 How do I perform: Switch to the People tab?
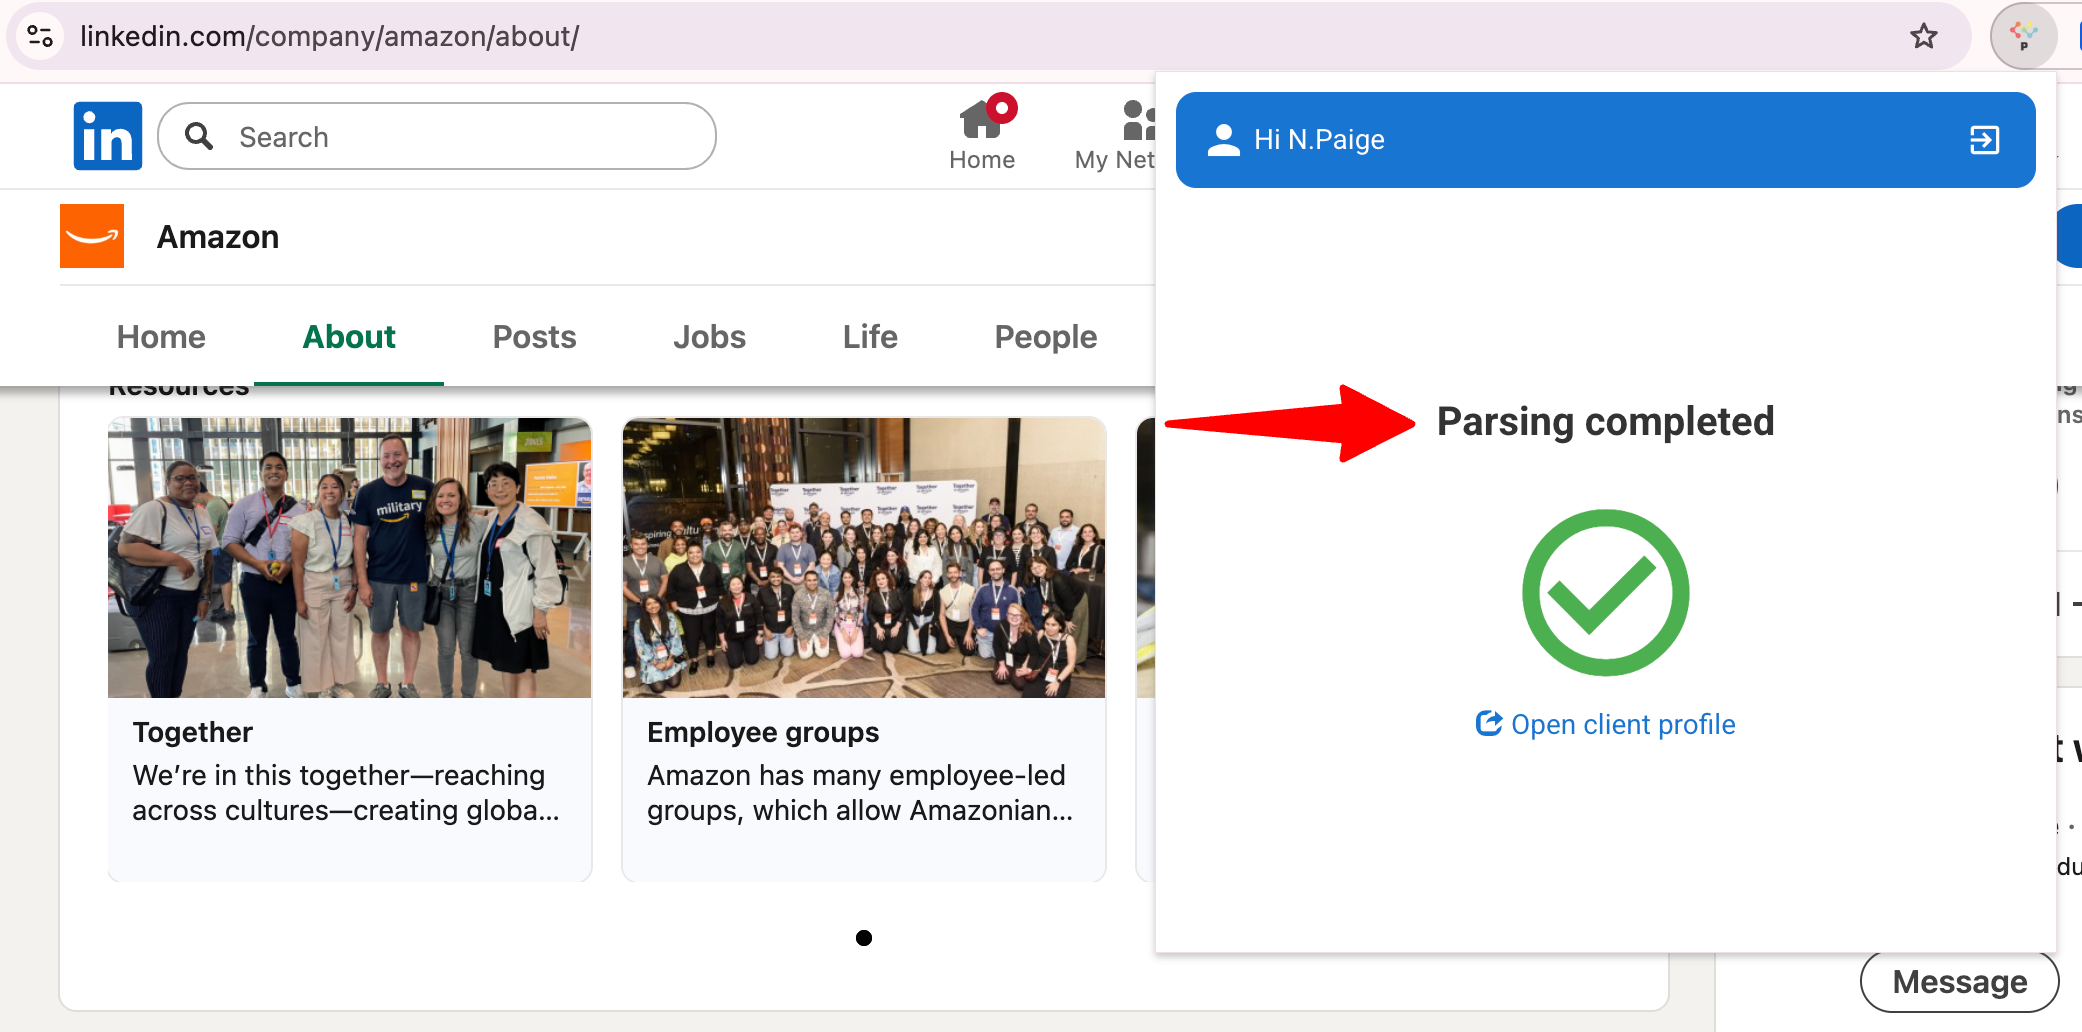(1045, 337)
